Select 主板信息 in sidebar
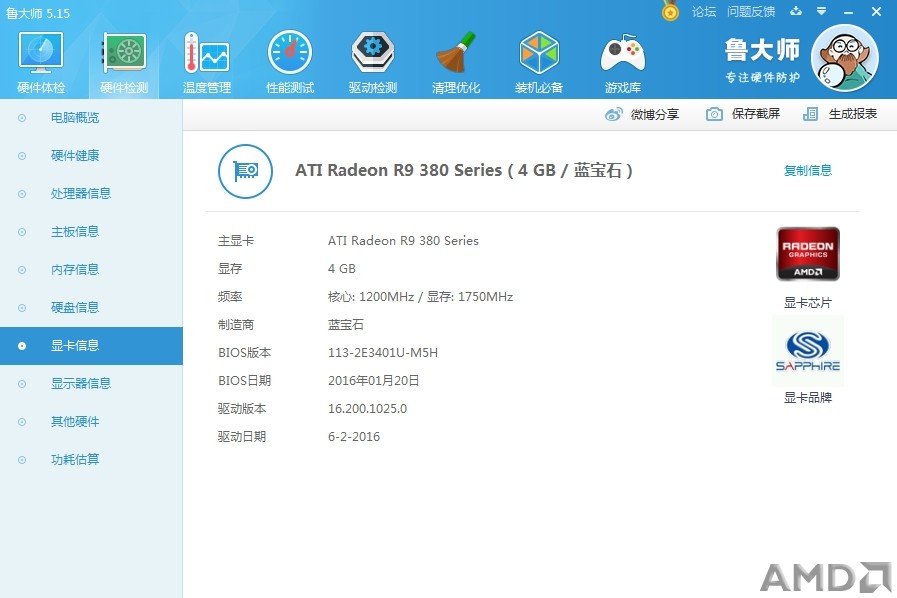The height and width of the screenshot is (598, 897). point(92,232)
